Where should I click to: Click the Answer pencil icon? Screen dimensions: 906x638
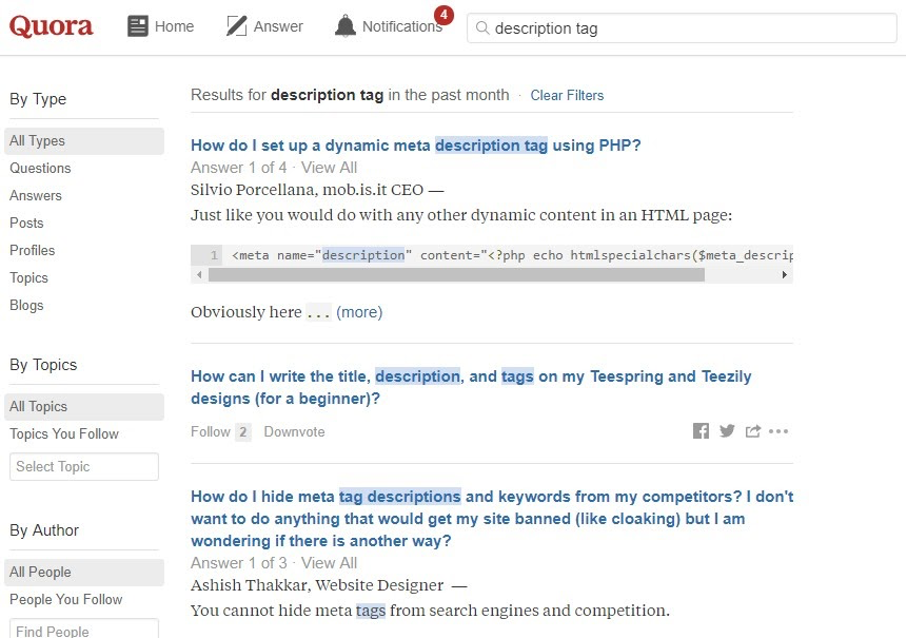click(x=236, y=26)
